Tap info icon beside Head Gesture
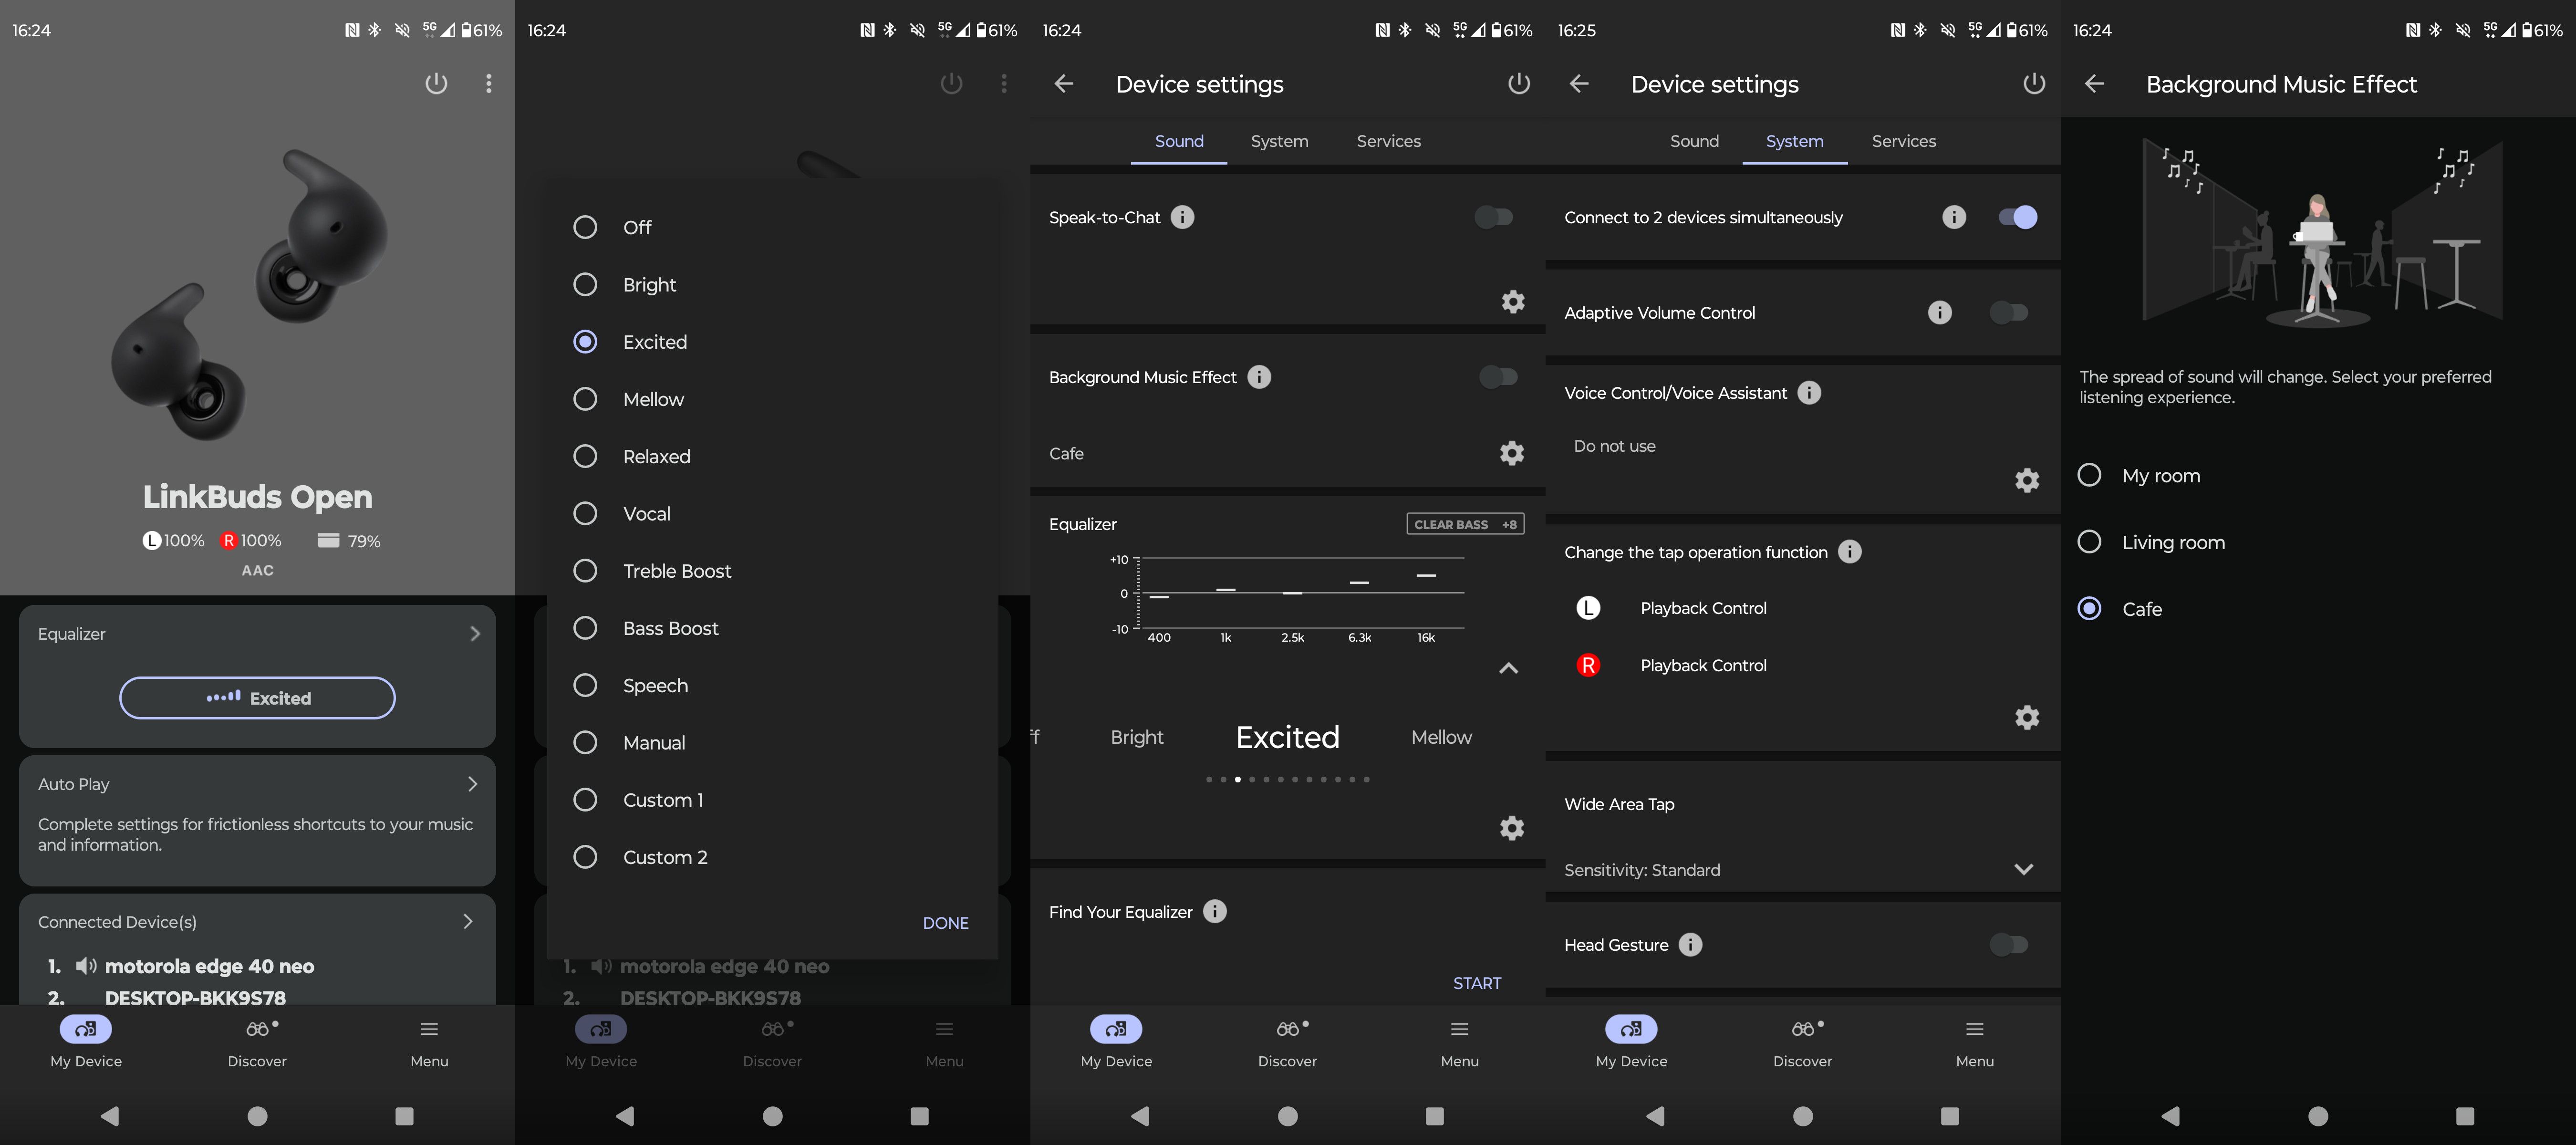Image resolution: width=2576 pixels, height=1145 pixels. [1690, 944]
